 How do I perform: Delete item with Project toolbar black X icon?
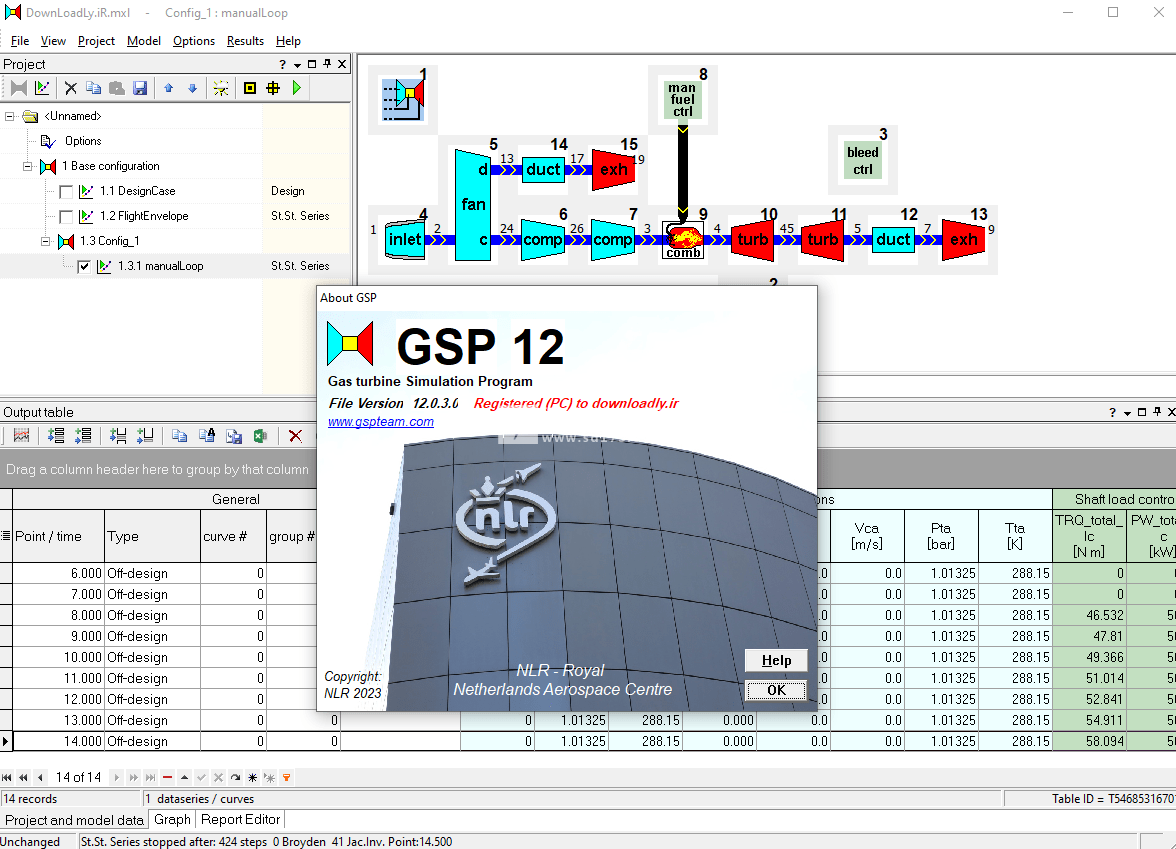[x=70, y=88]
